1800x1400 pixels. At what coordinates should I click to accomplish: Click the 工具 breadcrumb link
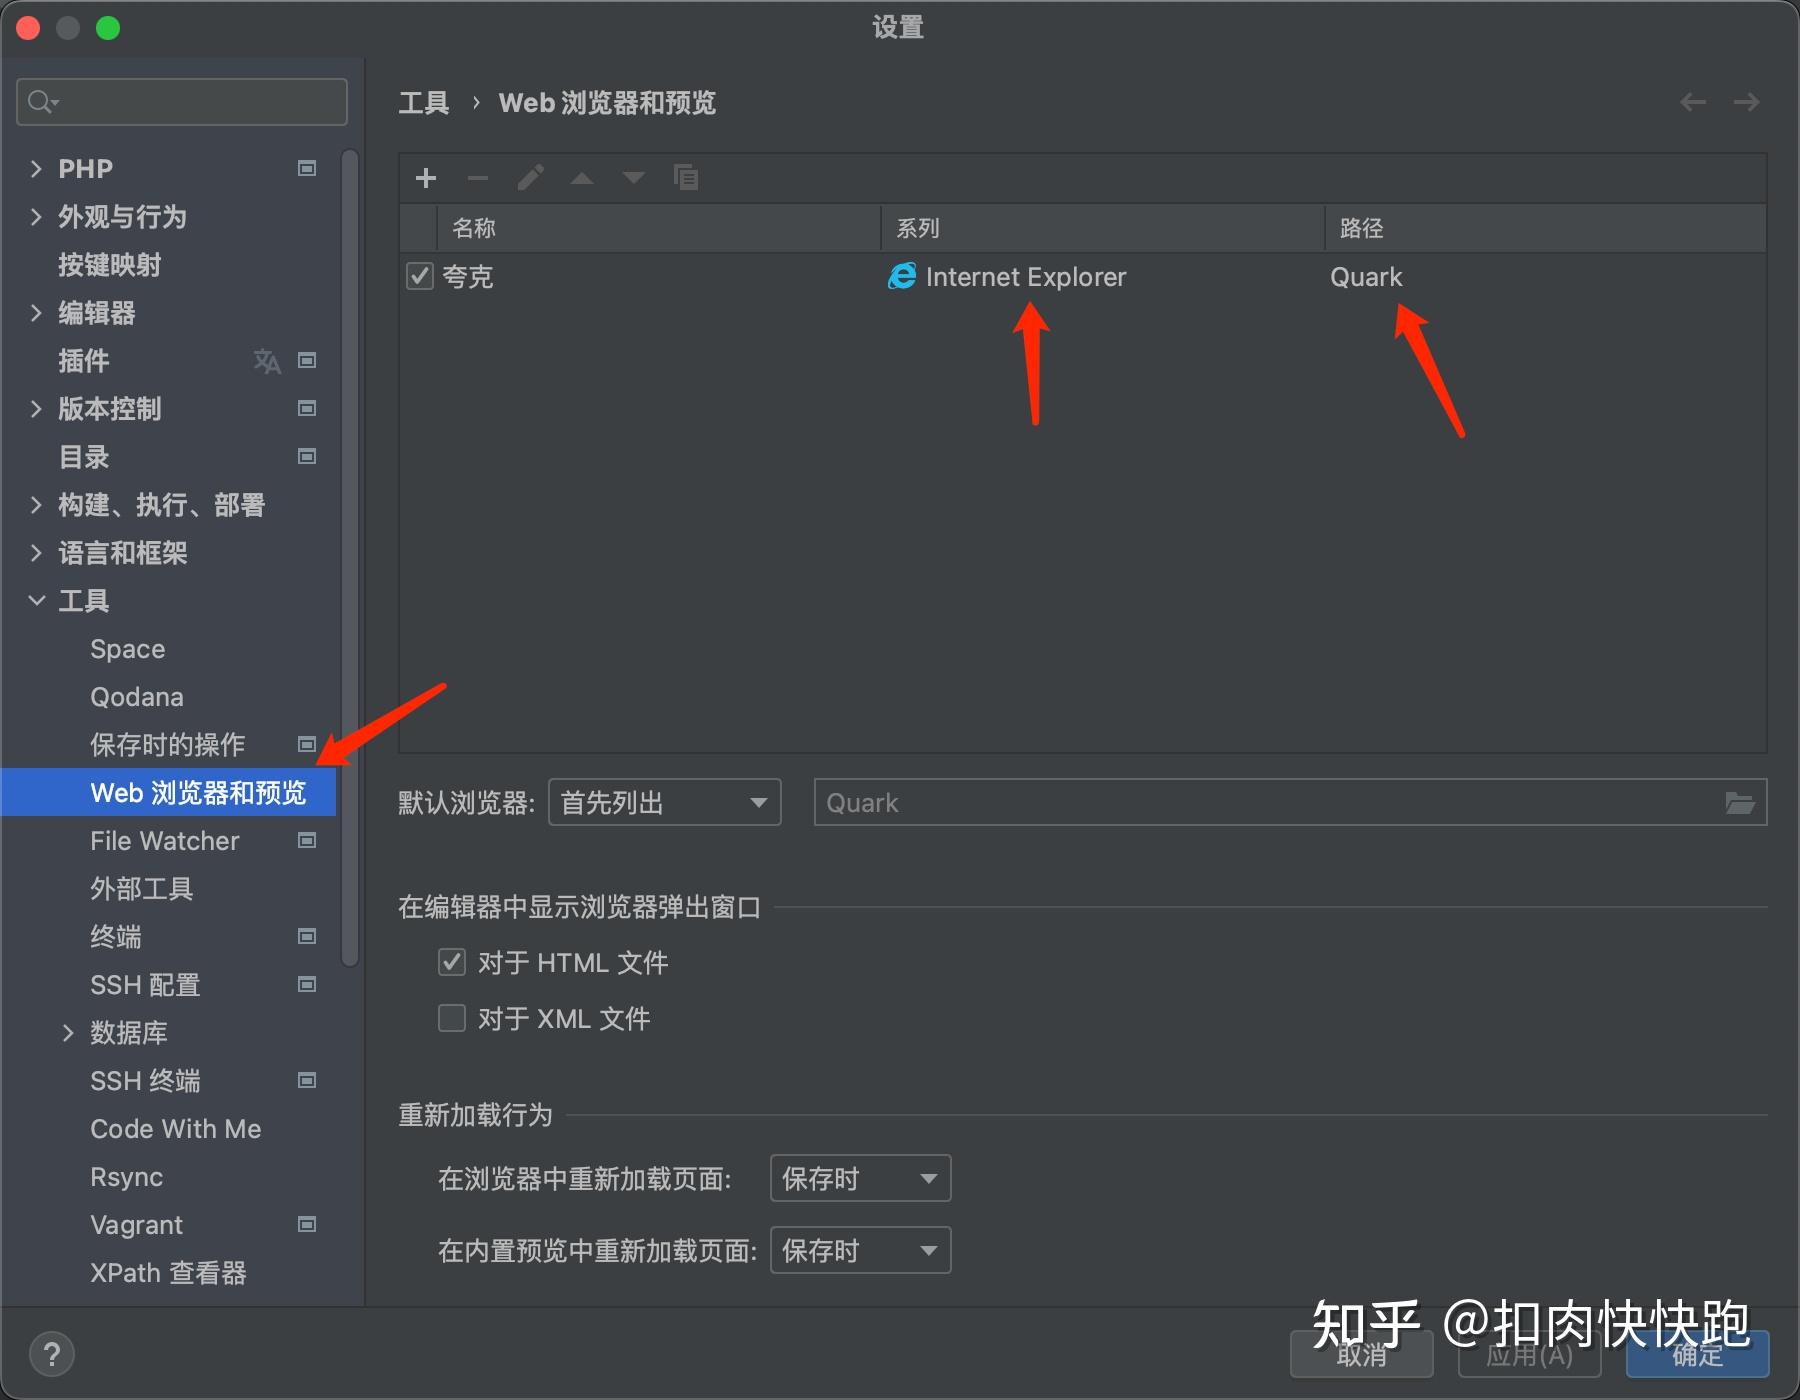tap(424, 103)
